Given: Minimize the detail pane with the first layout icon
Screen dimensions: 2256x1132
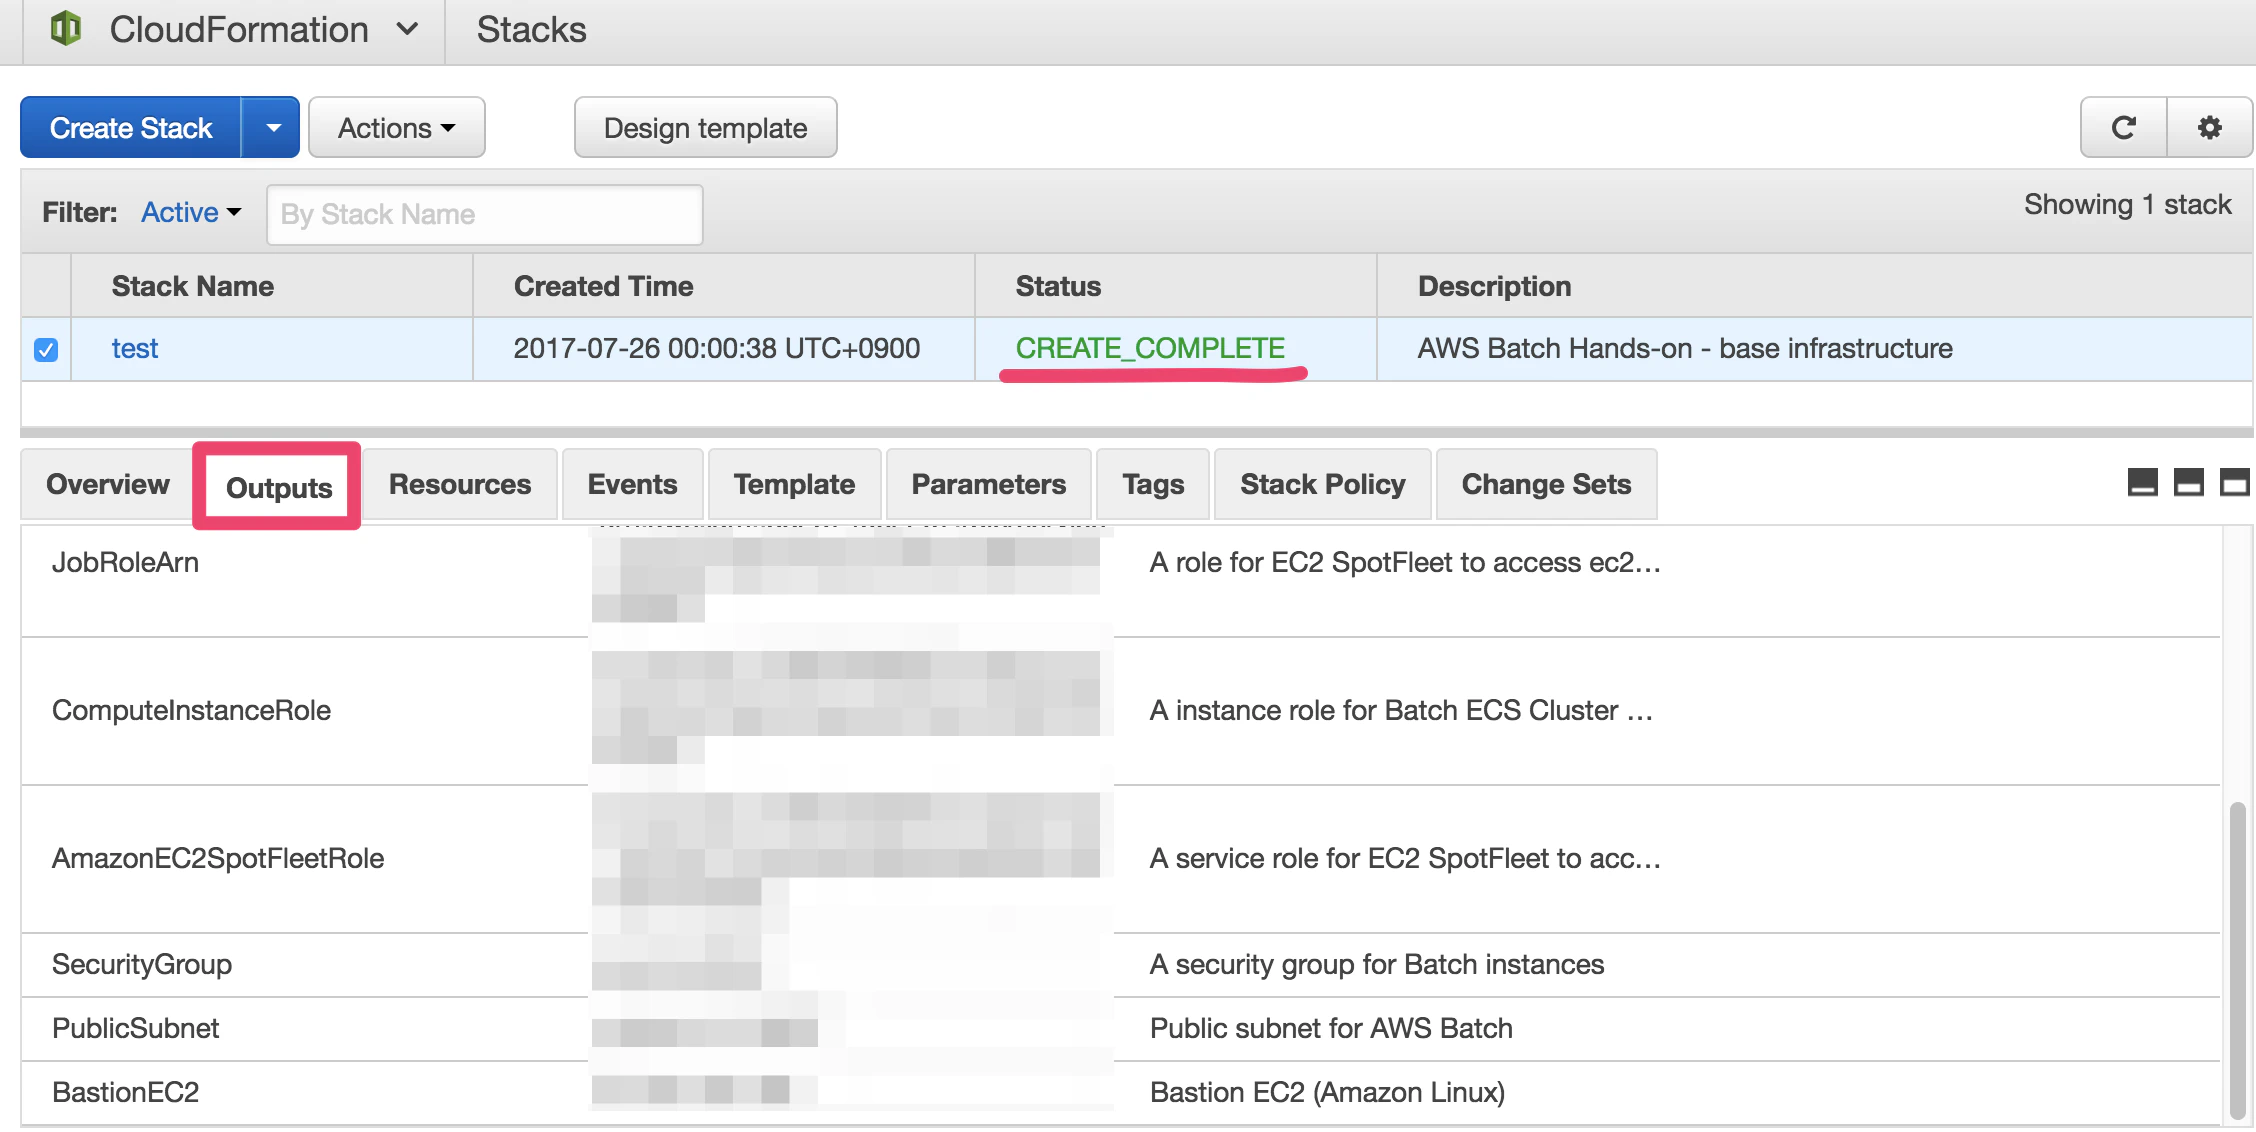Looking at the screenshot, I should (x=2142, y=483).
